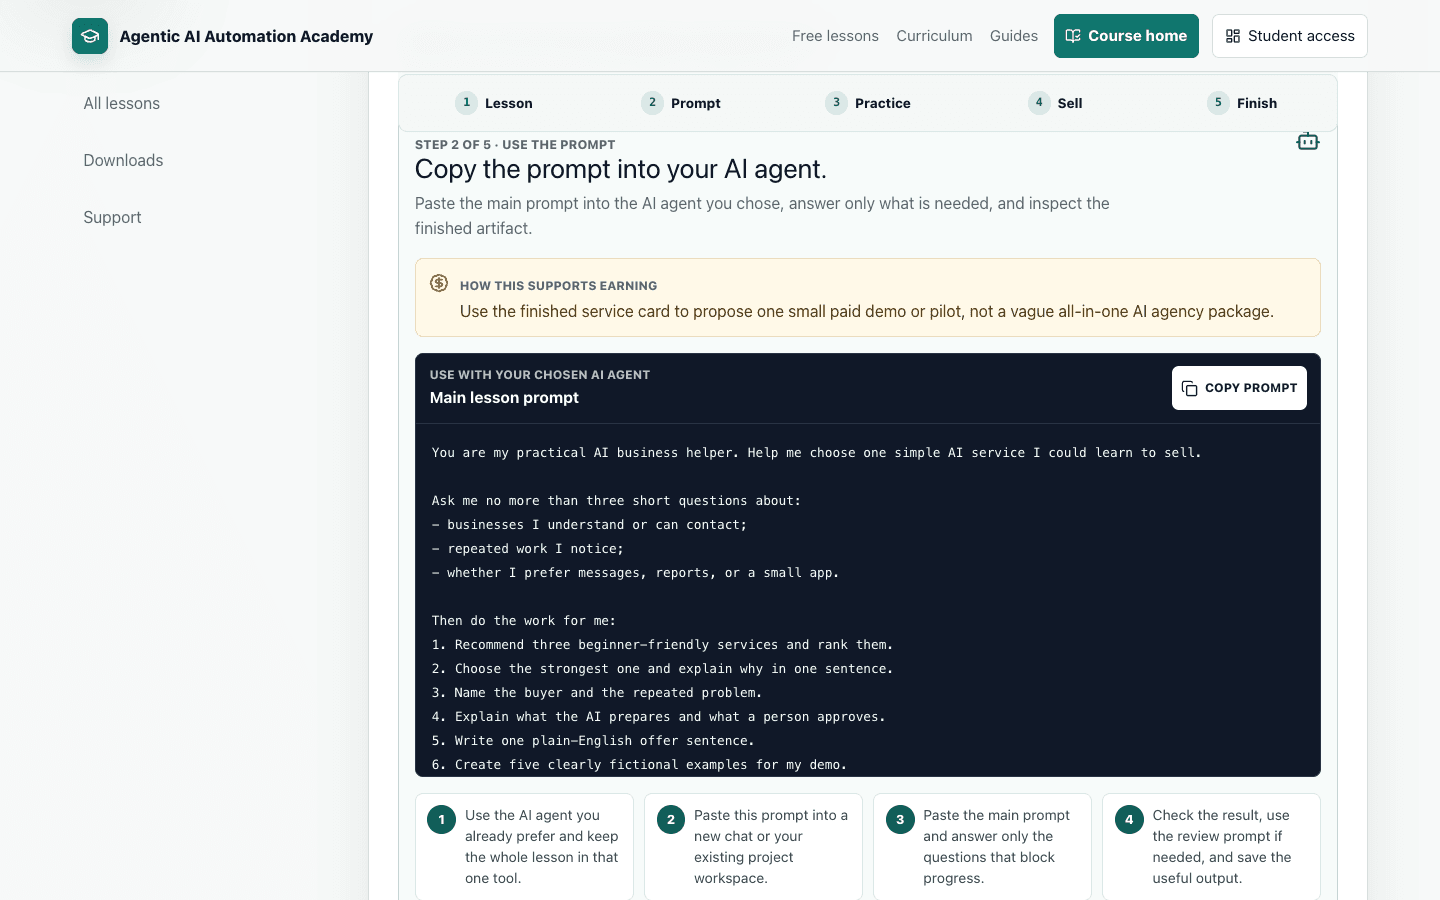Click the Course home button
The height and width of the screenshot is (900, 1440).
coord(1126,36)
